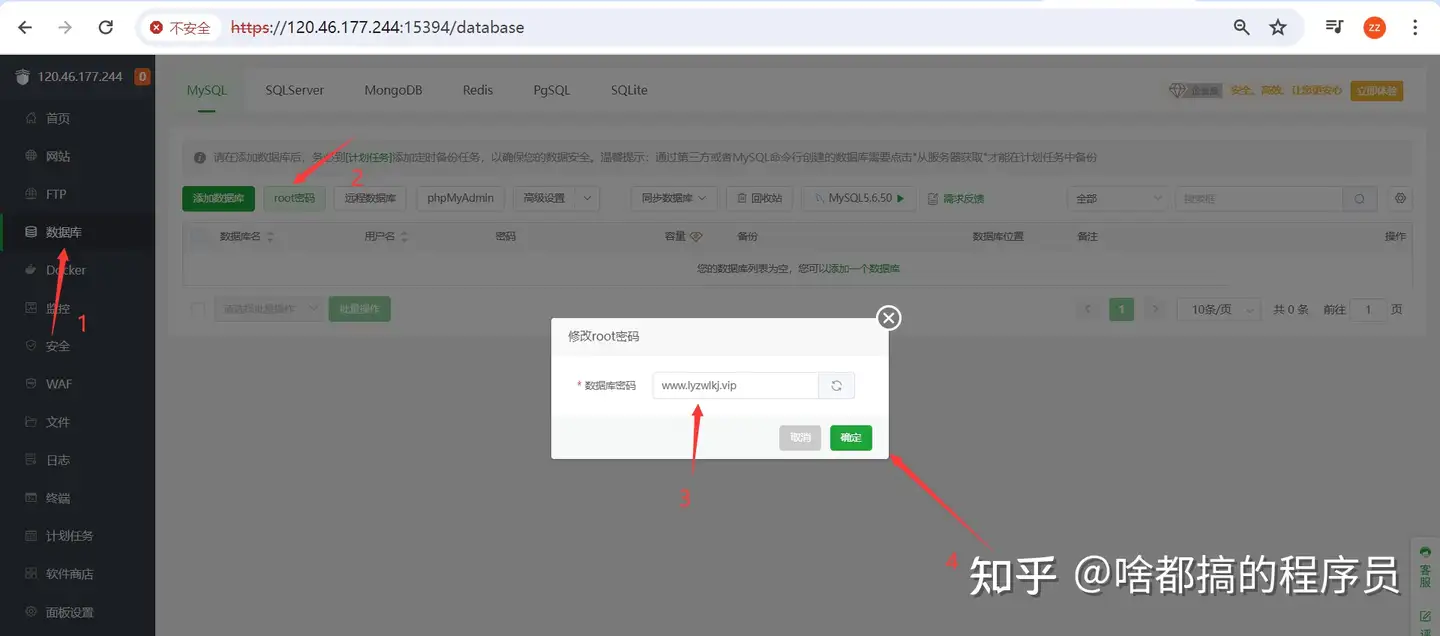Open table settings with the gear icon
This screenshot has width=1440, height=636.
click(x=1400, y=198)
